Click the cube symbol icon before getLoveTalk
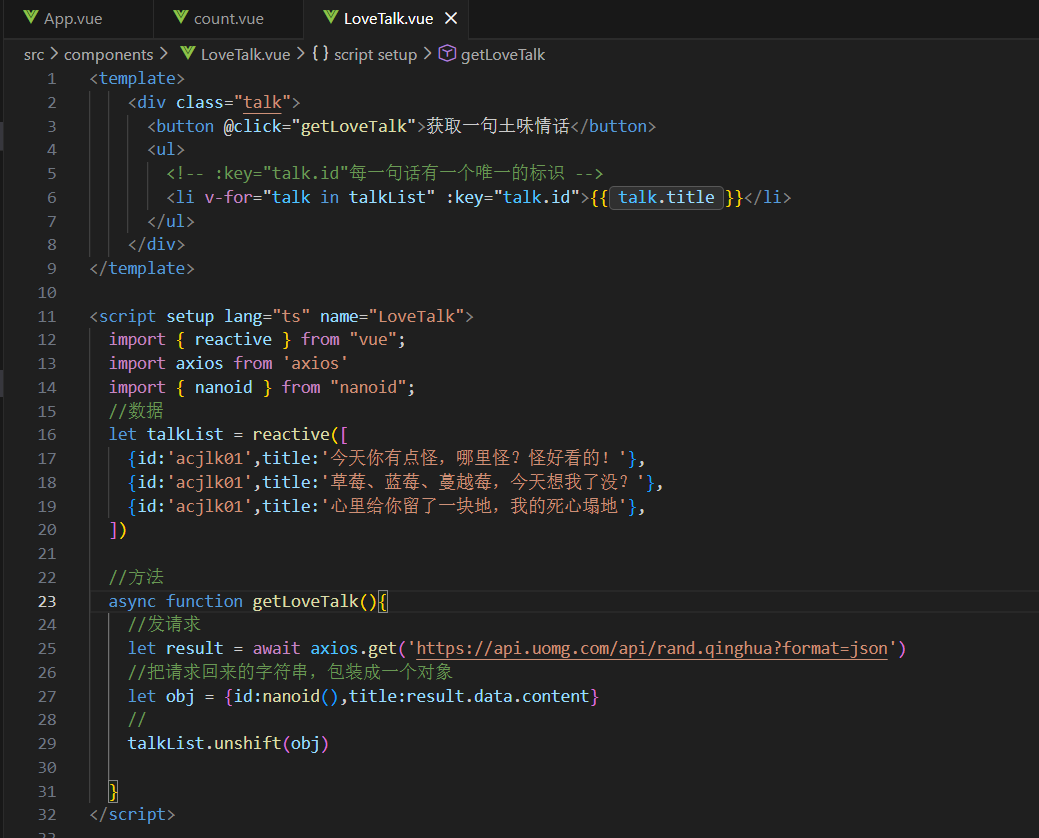The width and height of the screenshot is (1039, 838). click(447, 53)
